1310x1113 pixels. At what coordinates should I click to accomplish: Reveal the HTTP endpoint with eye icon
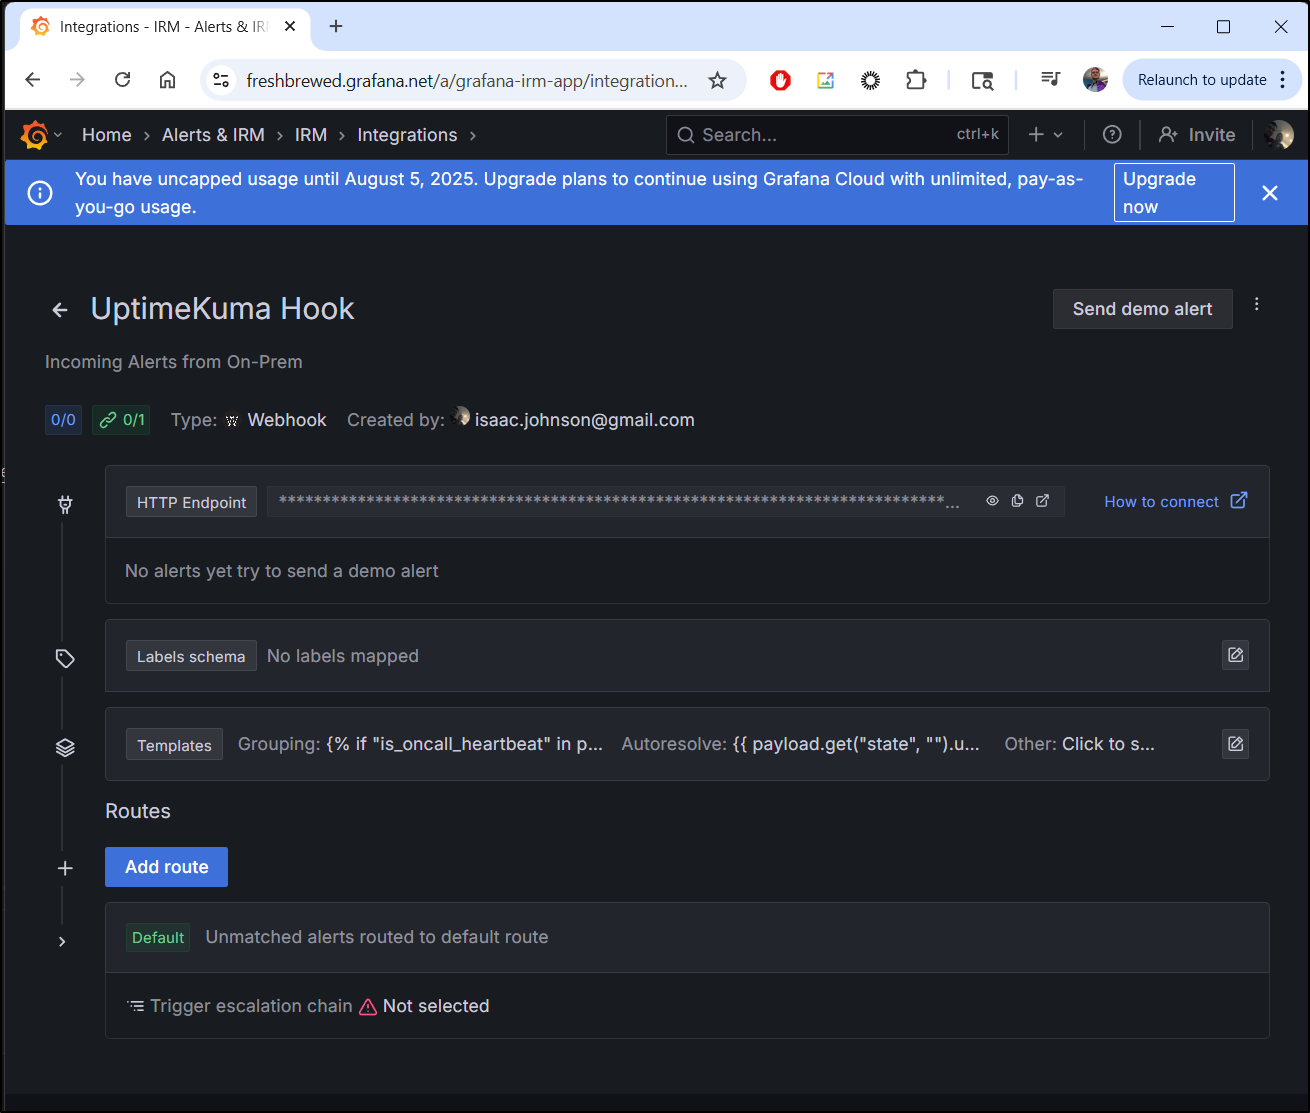coord(992,501)
